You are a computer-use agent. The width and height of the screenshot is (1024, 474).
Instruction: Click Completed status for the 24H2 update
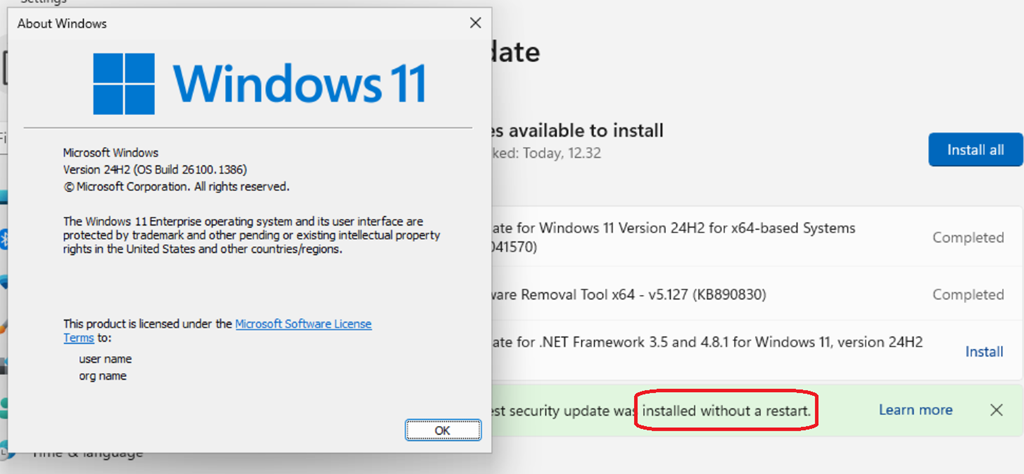968,238
